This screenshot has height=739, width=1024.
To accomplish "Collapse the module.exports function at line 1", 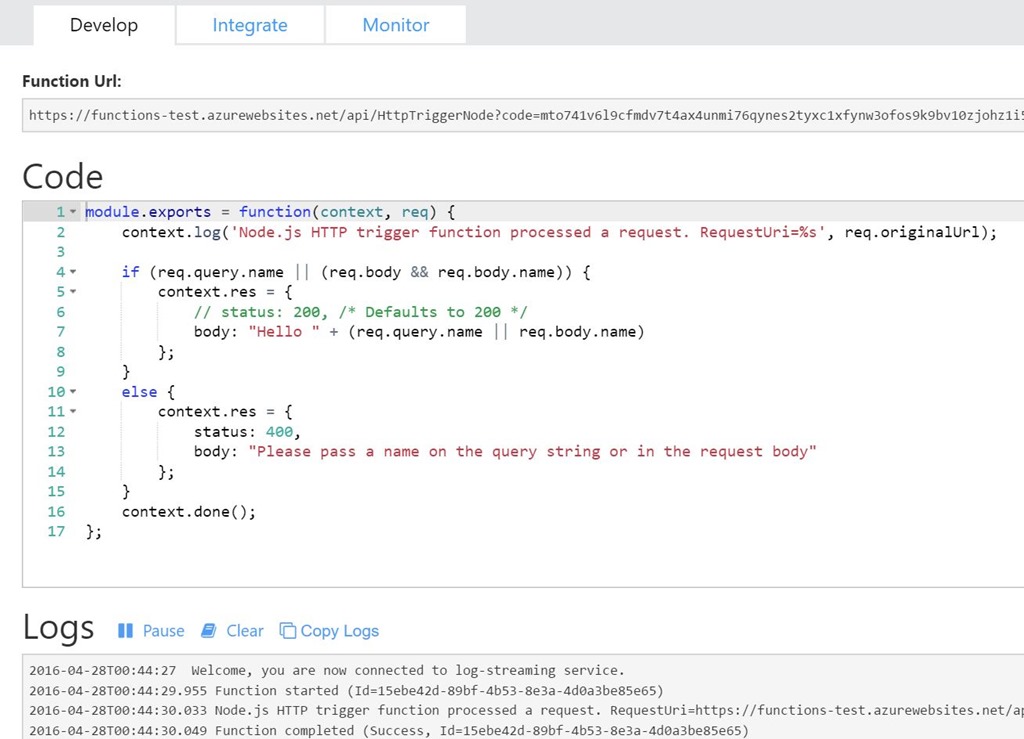I will (73, 212).
